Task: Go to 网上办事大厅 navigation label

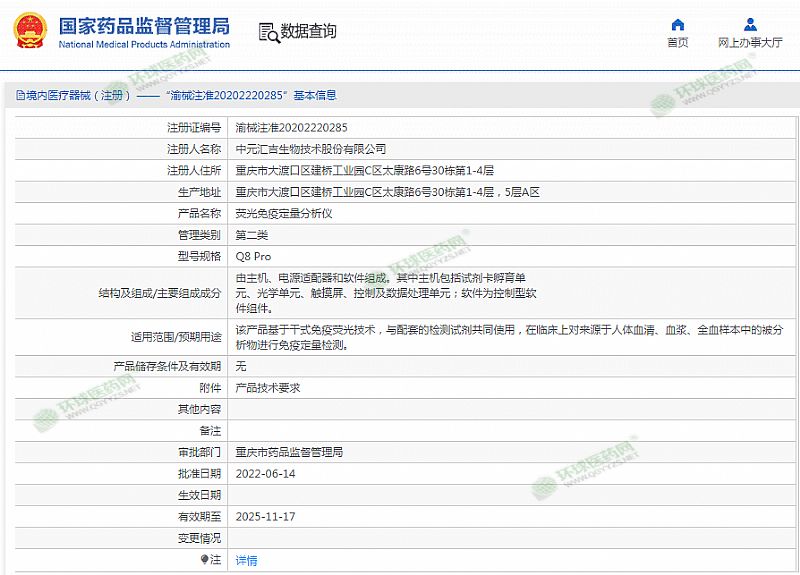Action: [x=750, y=43]
